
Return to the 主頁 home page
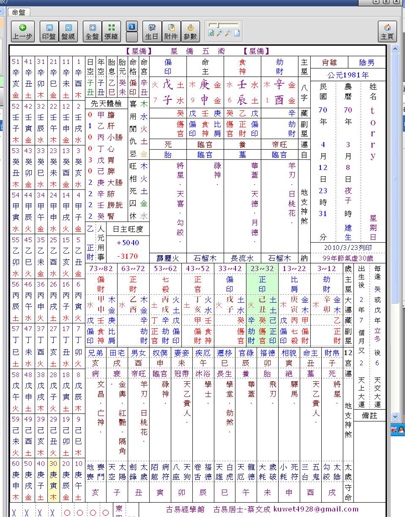(x=387, y=31)
